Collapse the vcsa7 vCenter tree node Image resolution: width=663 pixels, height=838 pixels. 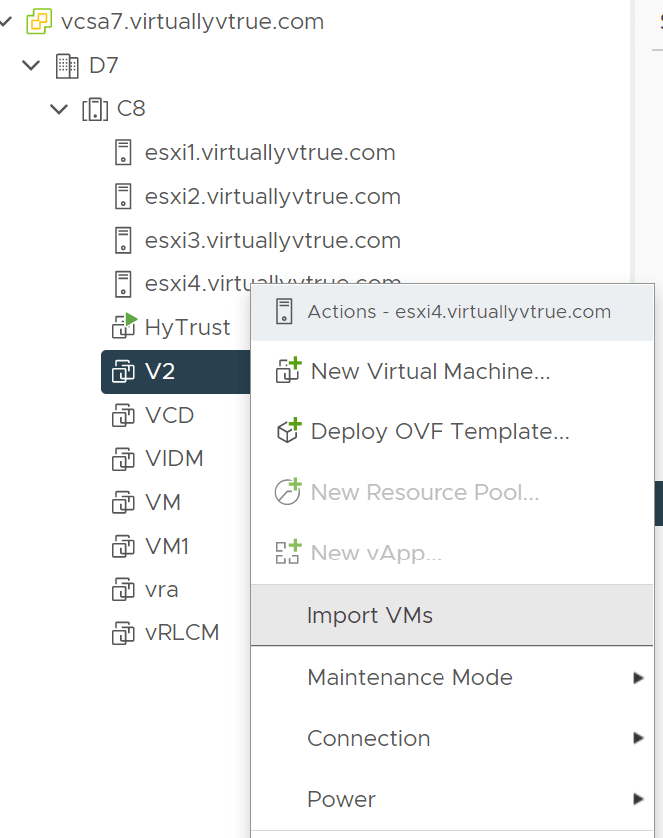click(x=6, y=21)
